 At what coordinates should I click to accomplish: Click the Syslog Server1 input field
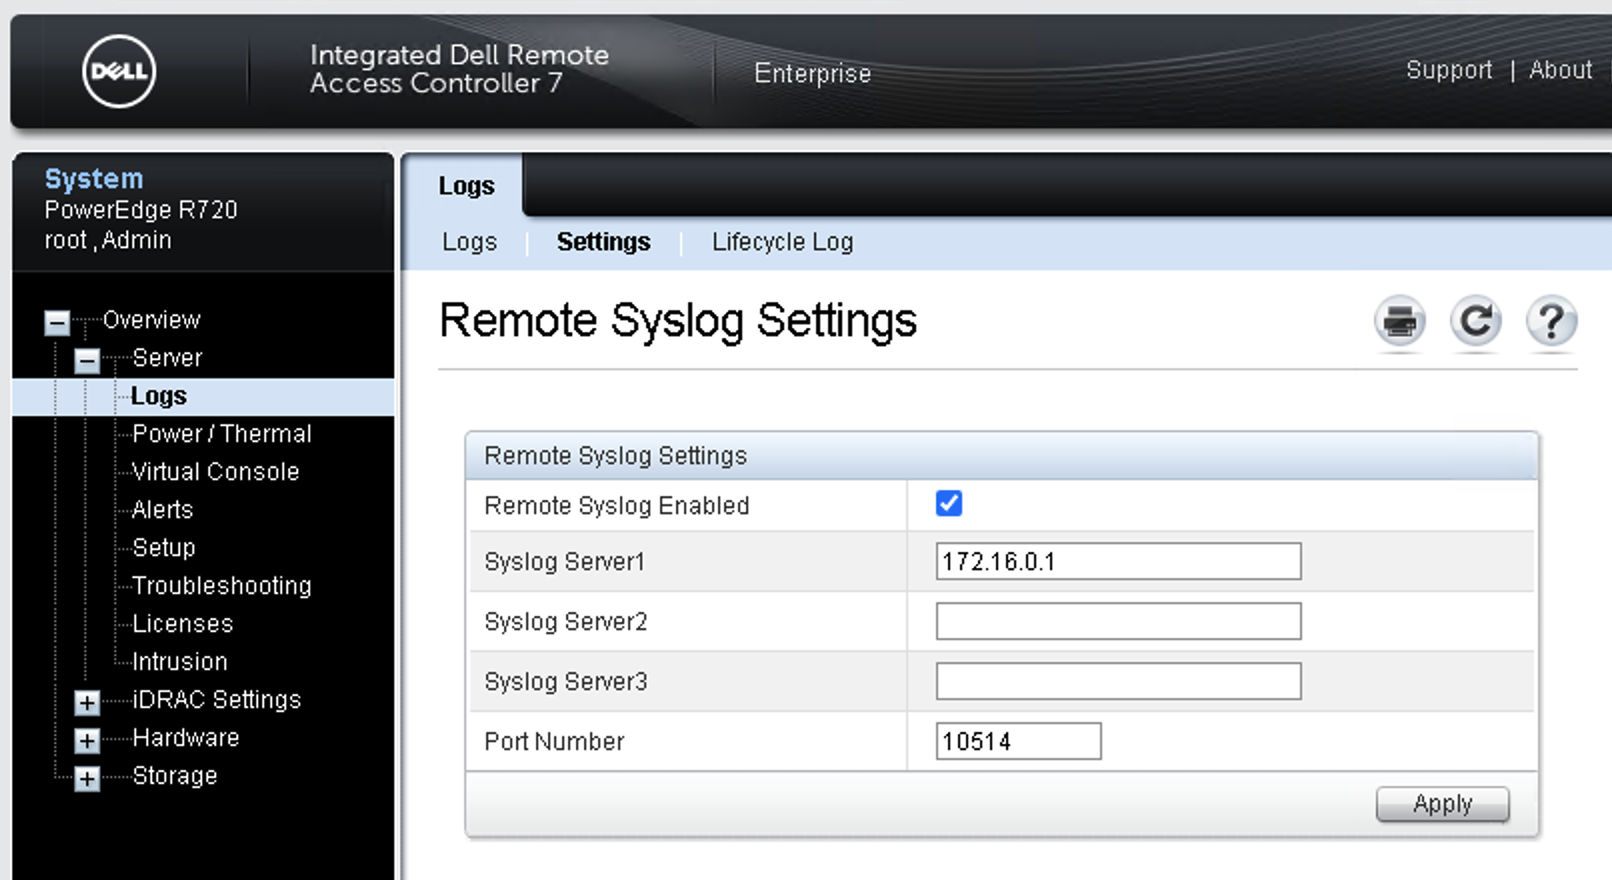(x=1118, y=561)
